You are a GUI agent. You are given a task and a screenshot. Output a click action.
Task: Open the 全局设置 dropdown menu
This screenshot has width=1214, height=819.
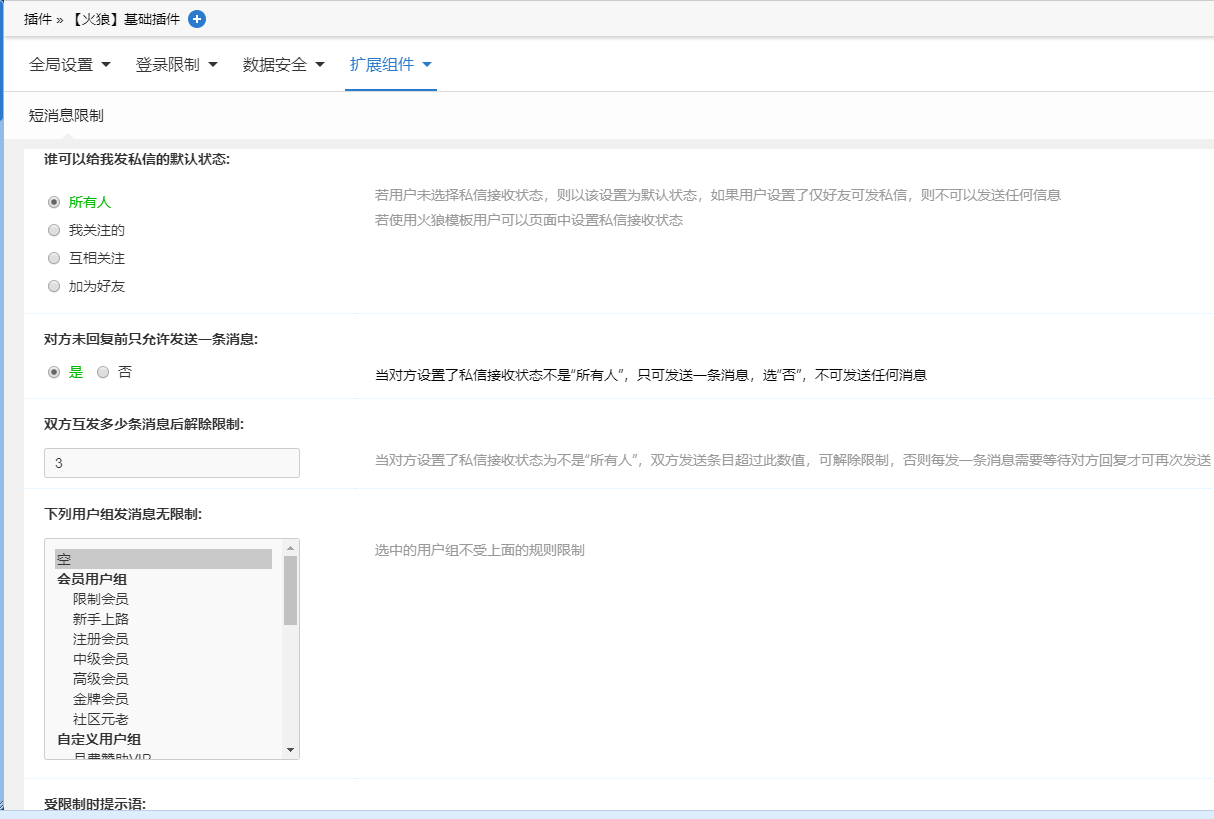[70, 65]
